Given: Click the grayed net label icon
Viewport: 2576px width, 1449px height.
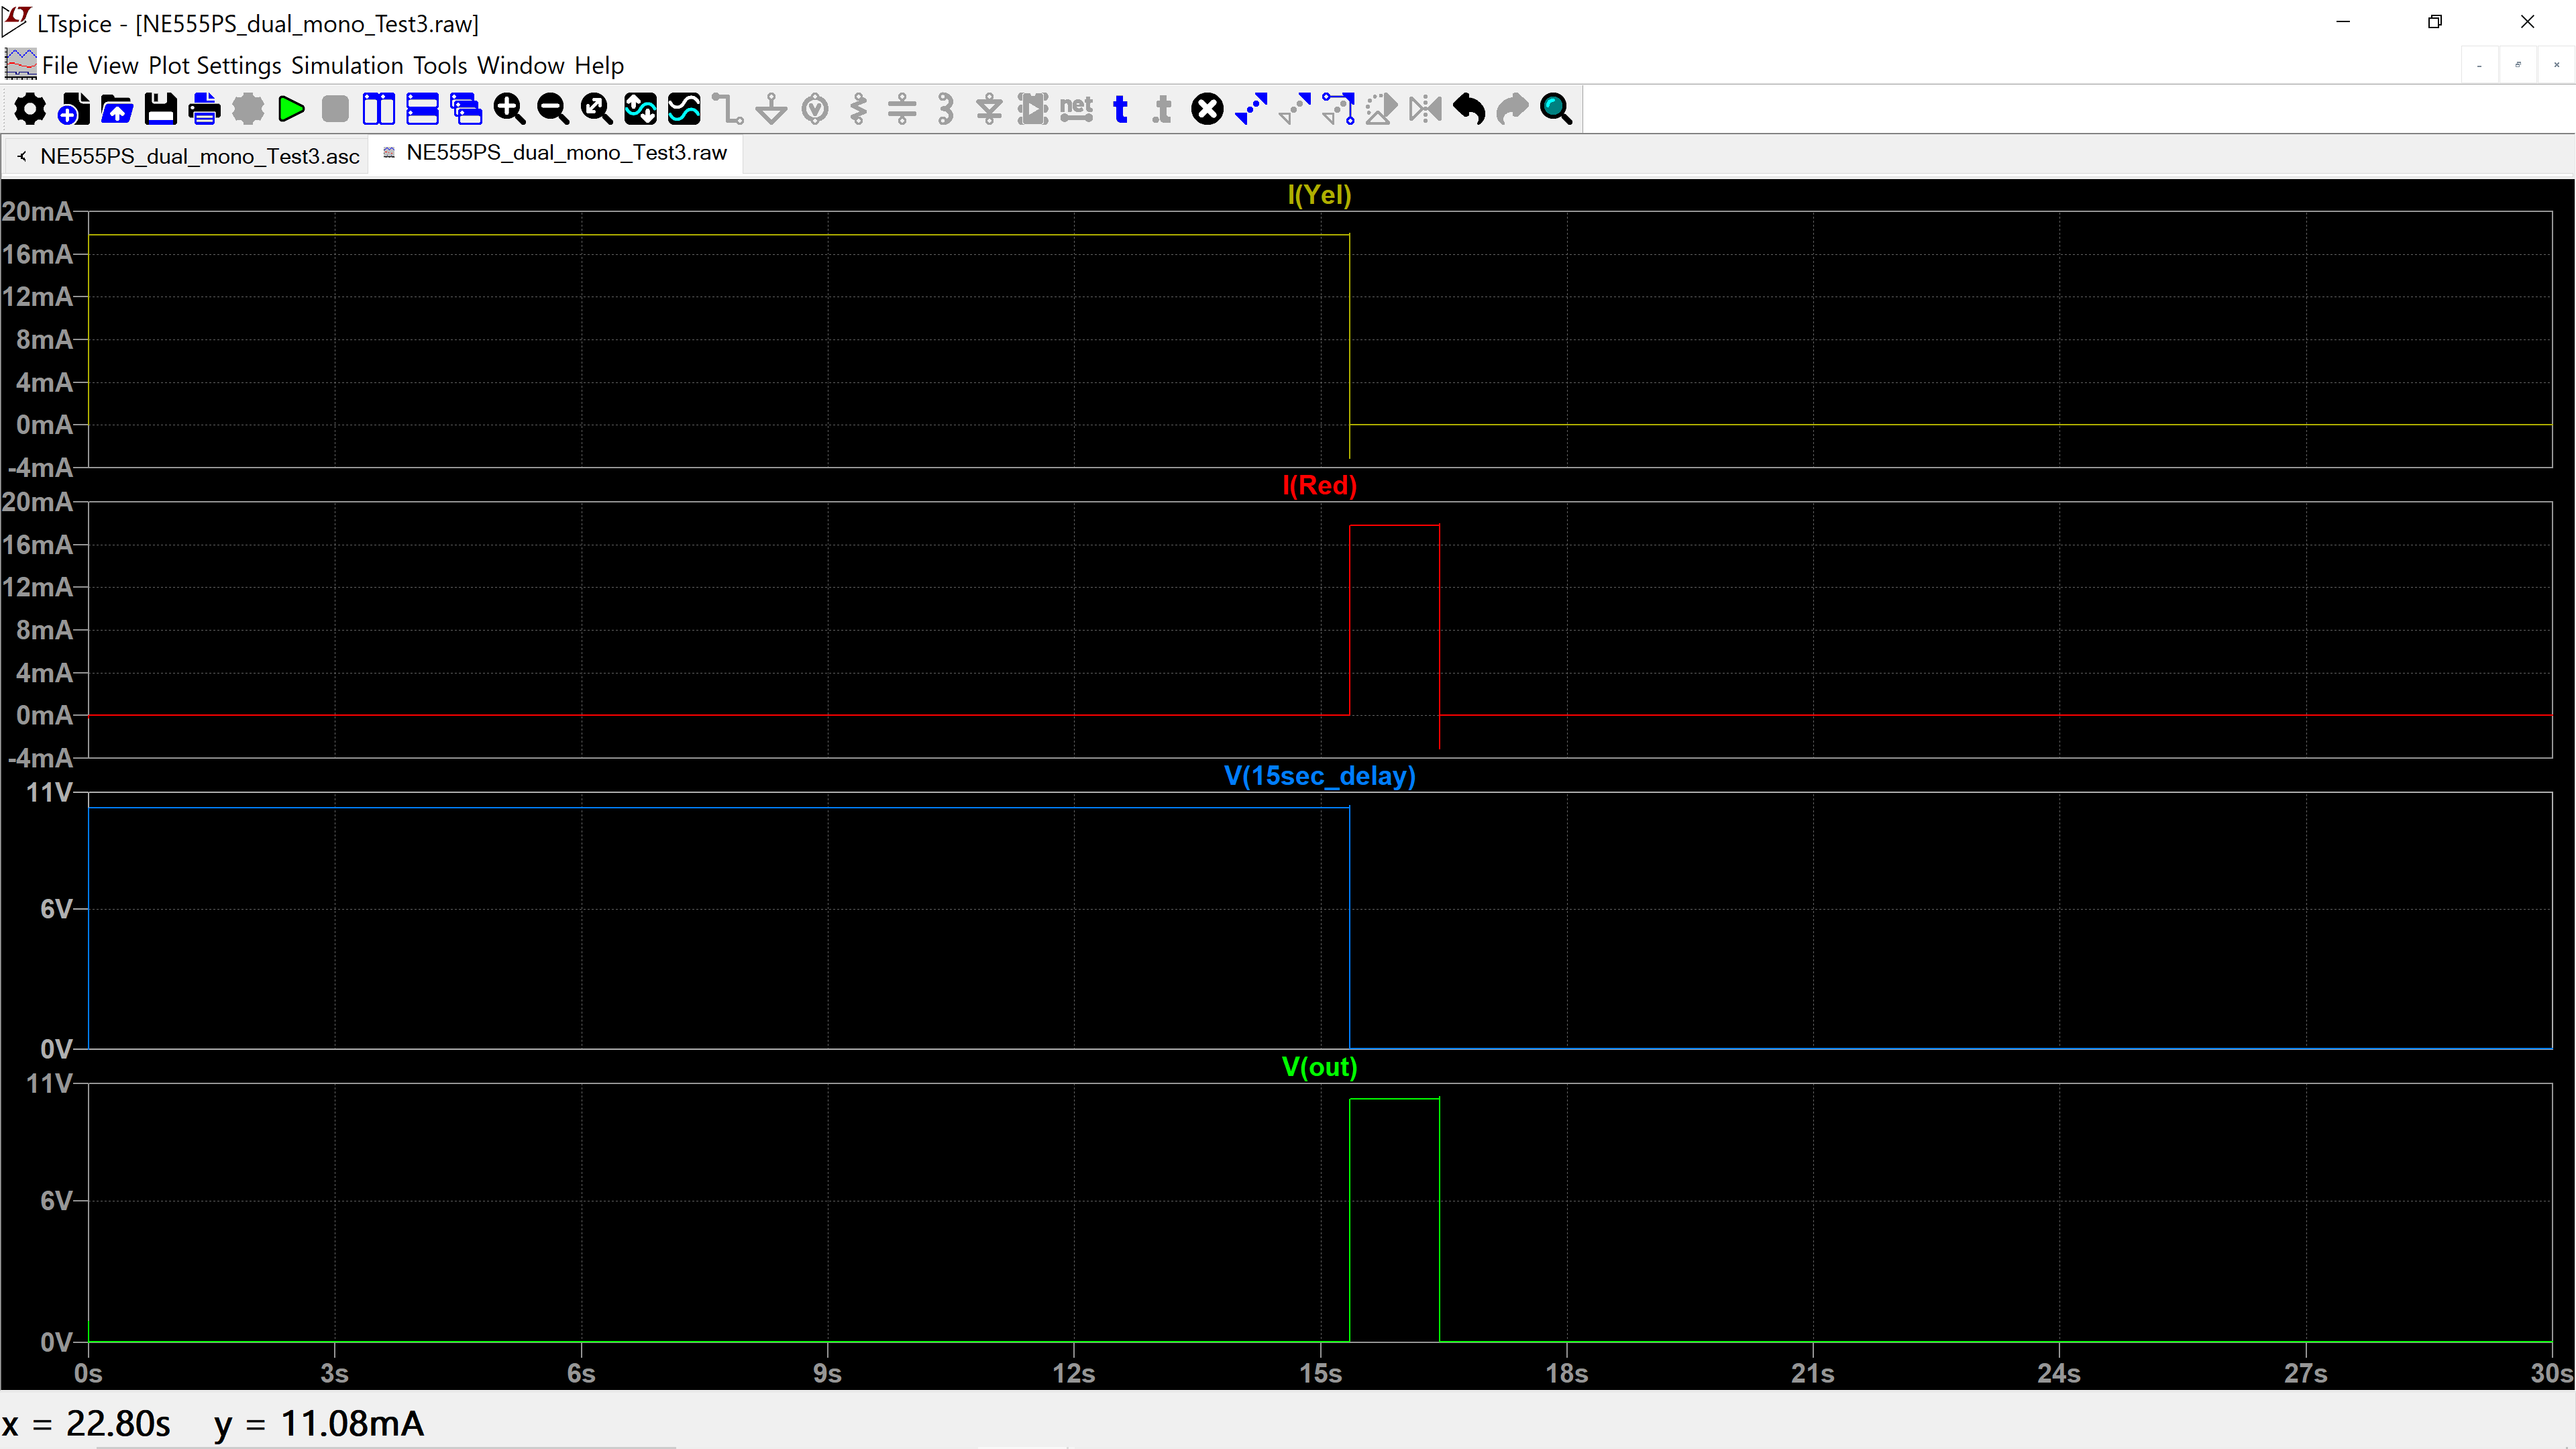Looking at the screenshot, I should (x=1077, y=109).
